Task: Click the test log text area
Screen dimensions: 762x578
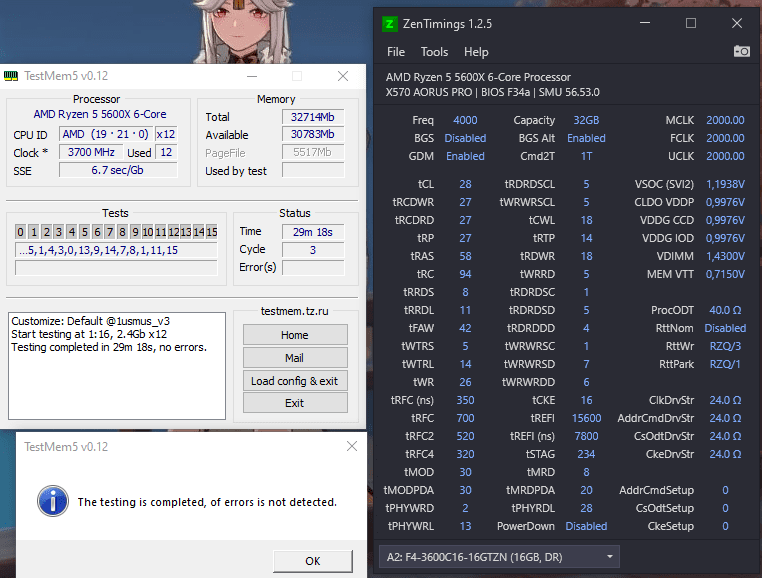Action: click(117, 366)
